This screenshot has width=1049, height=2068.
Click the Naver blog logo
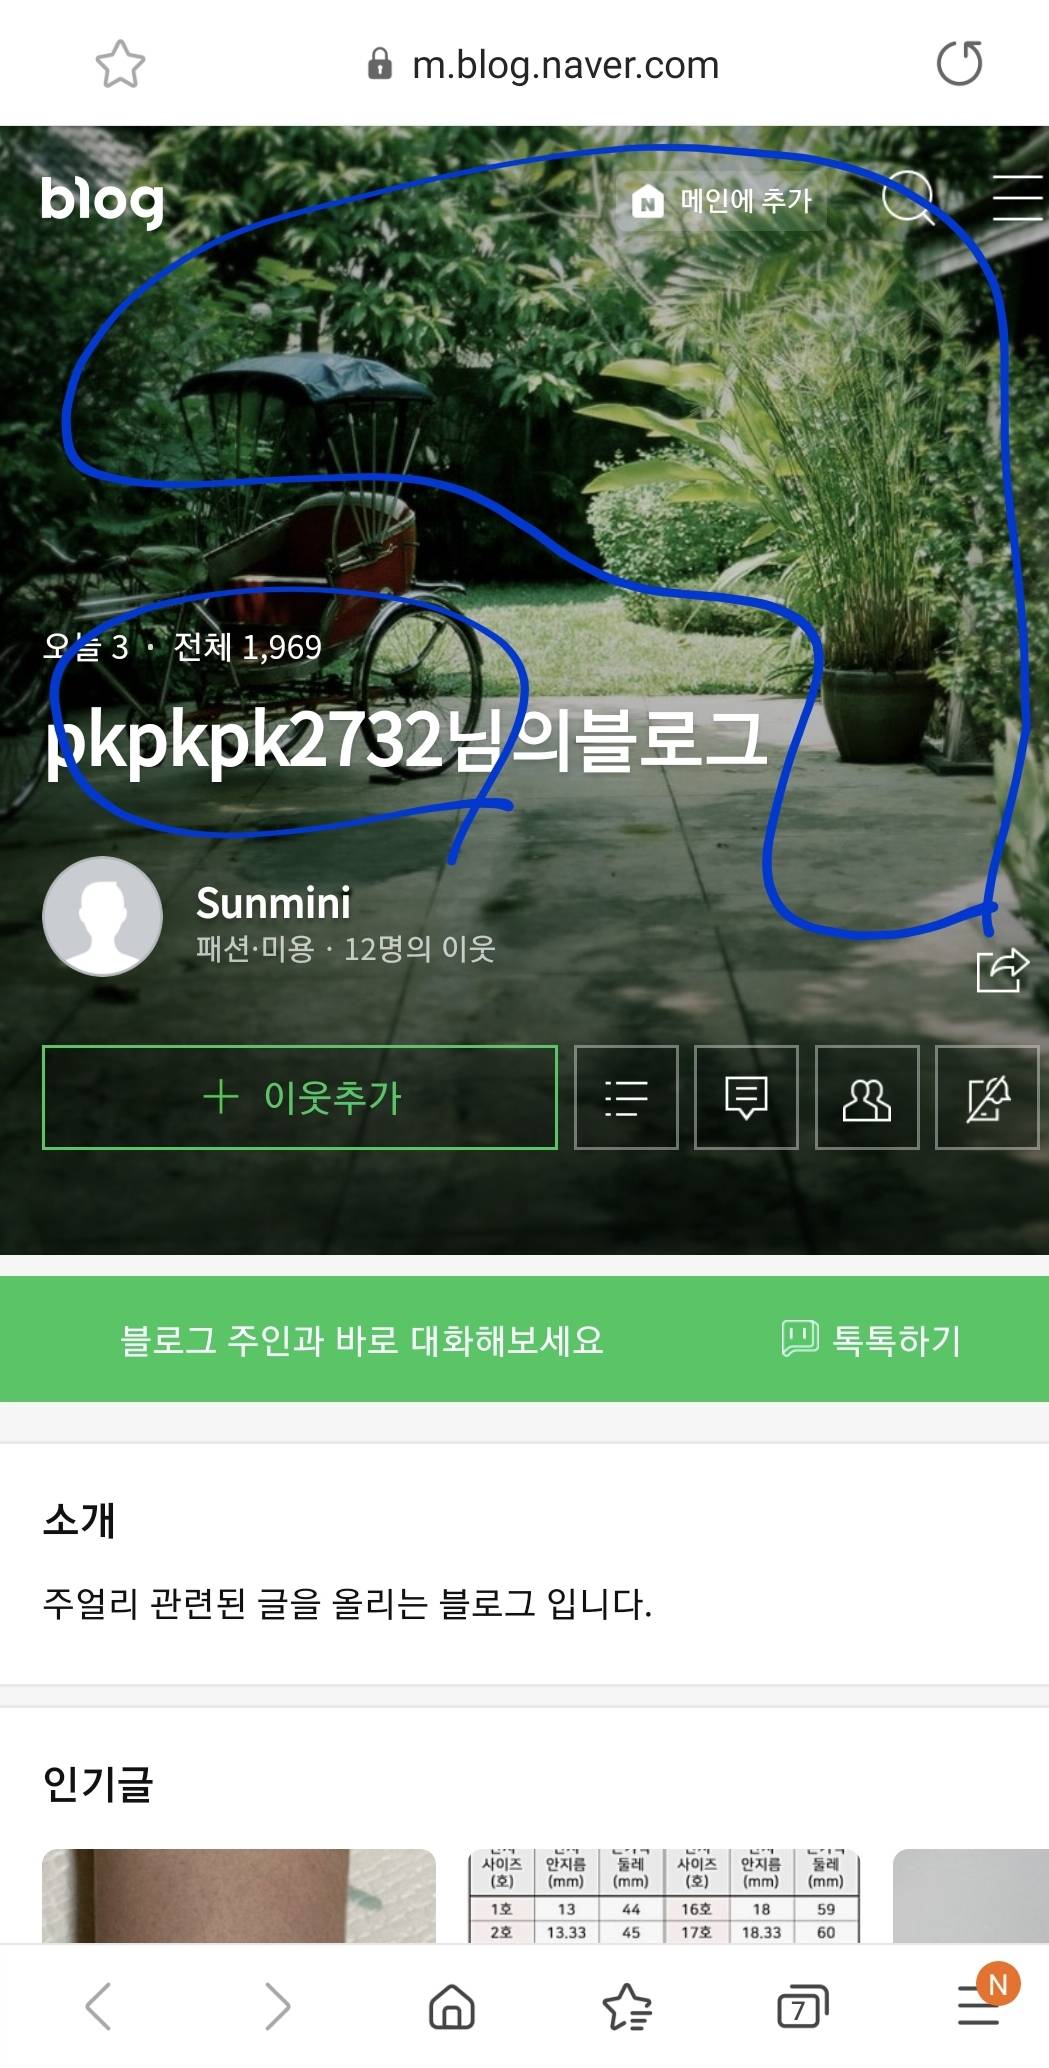tap(102, 201)
